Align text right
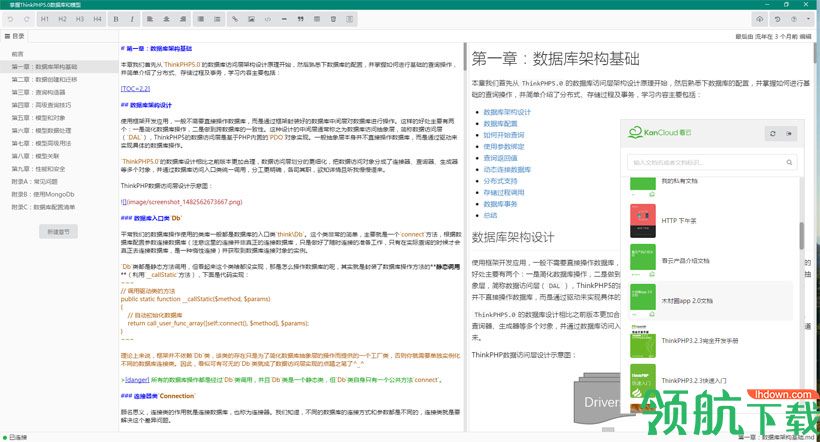Viewport: 820px width, 442px height. pos(183,19)
